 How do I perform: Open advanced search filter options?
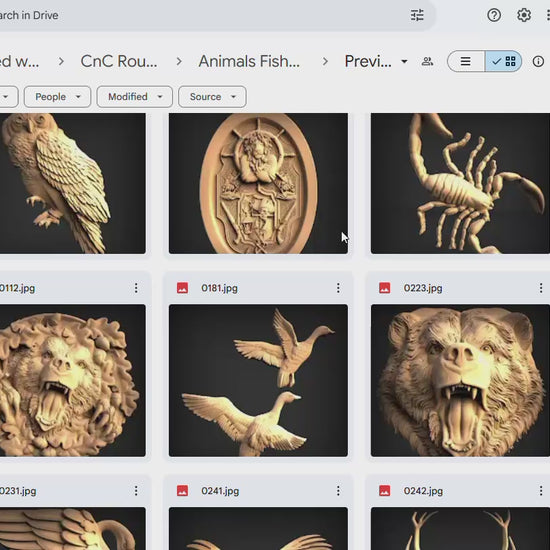point(417,15)
